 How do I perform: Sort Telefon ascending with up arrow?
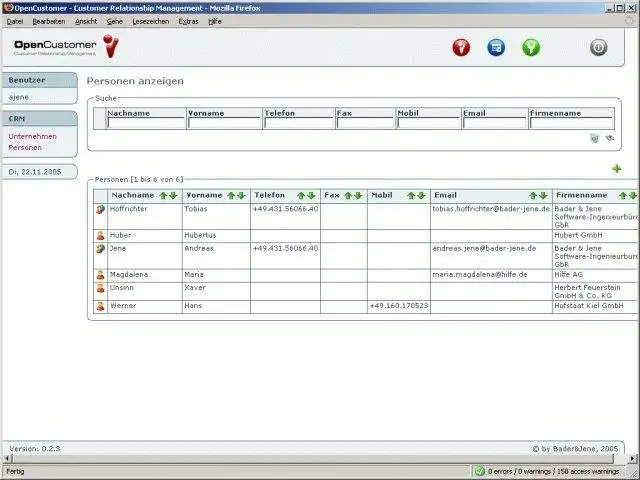tap(301, 196)
